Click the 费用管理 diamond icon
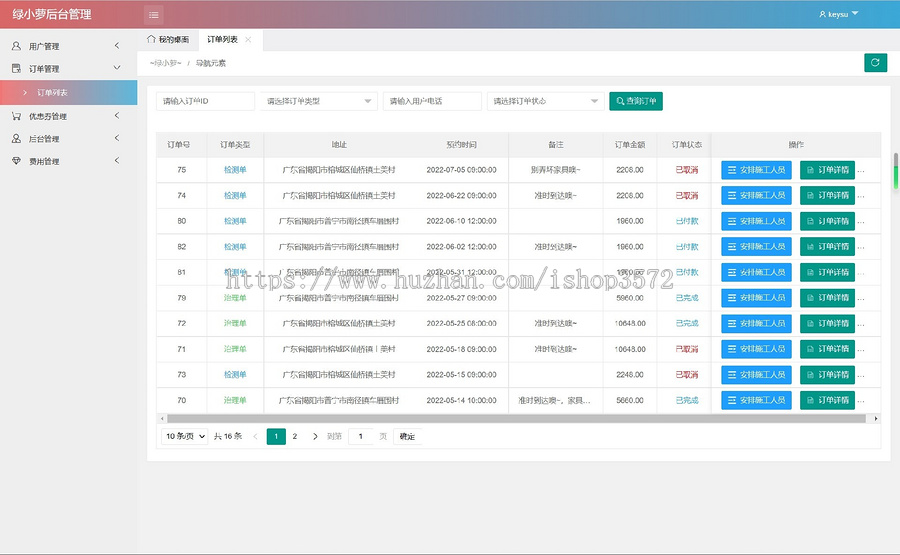This screenshot has width=900, height=555. point(16,161)
